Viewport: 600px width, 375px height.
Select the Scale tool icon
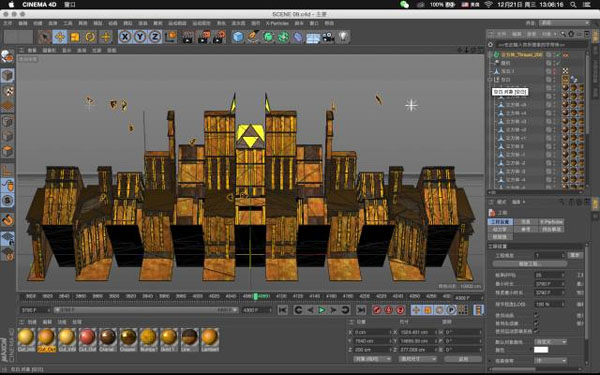75,37
